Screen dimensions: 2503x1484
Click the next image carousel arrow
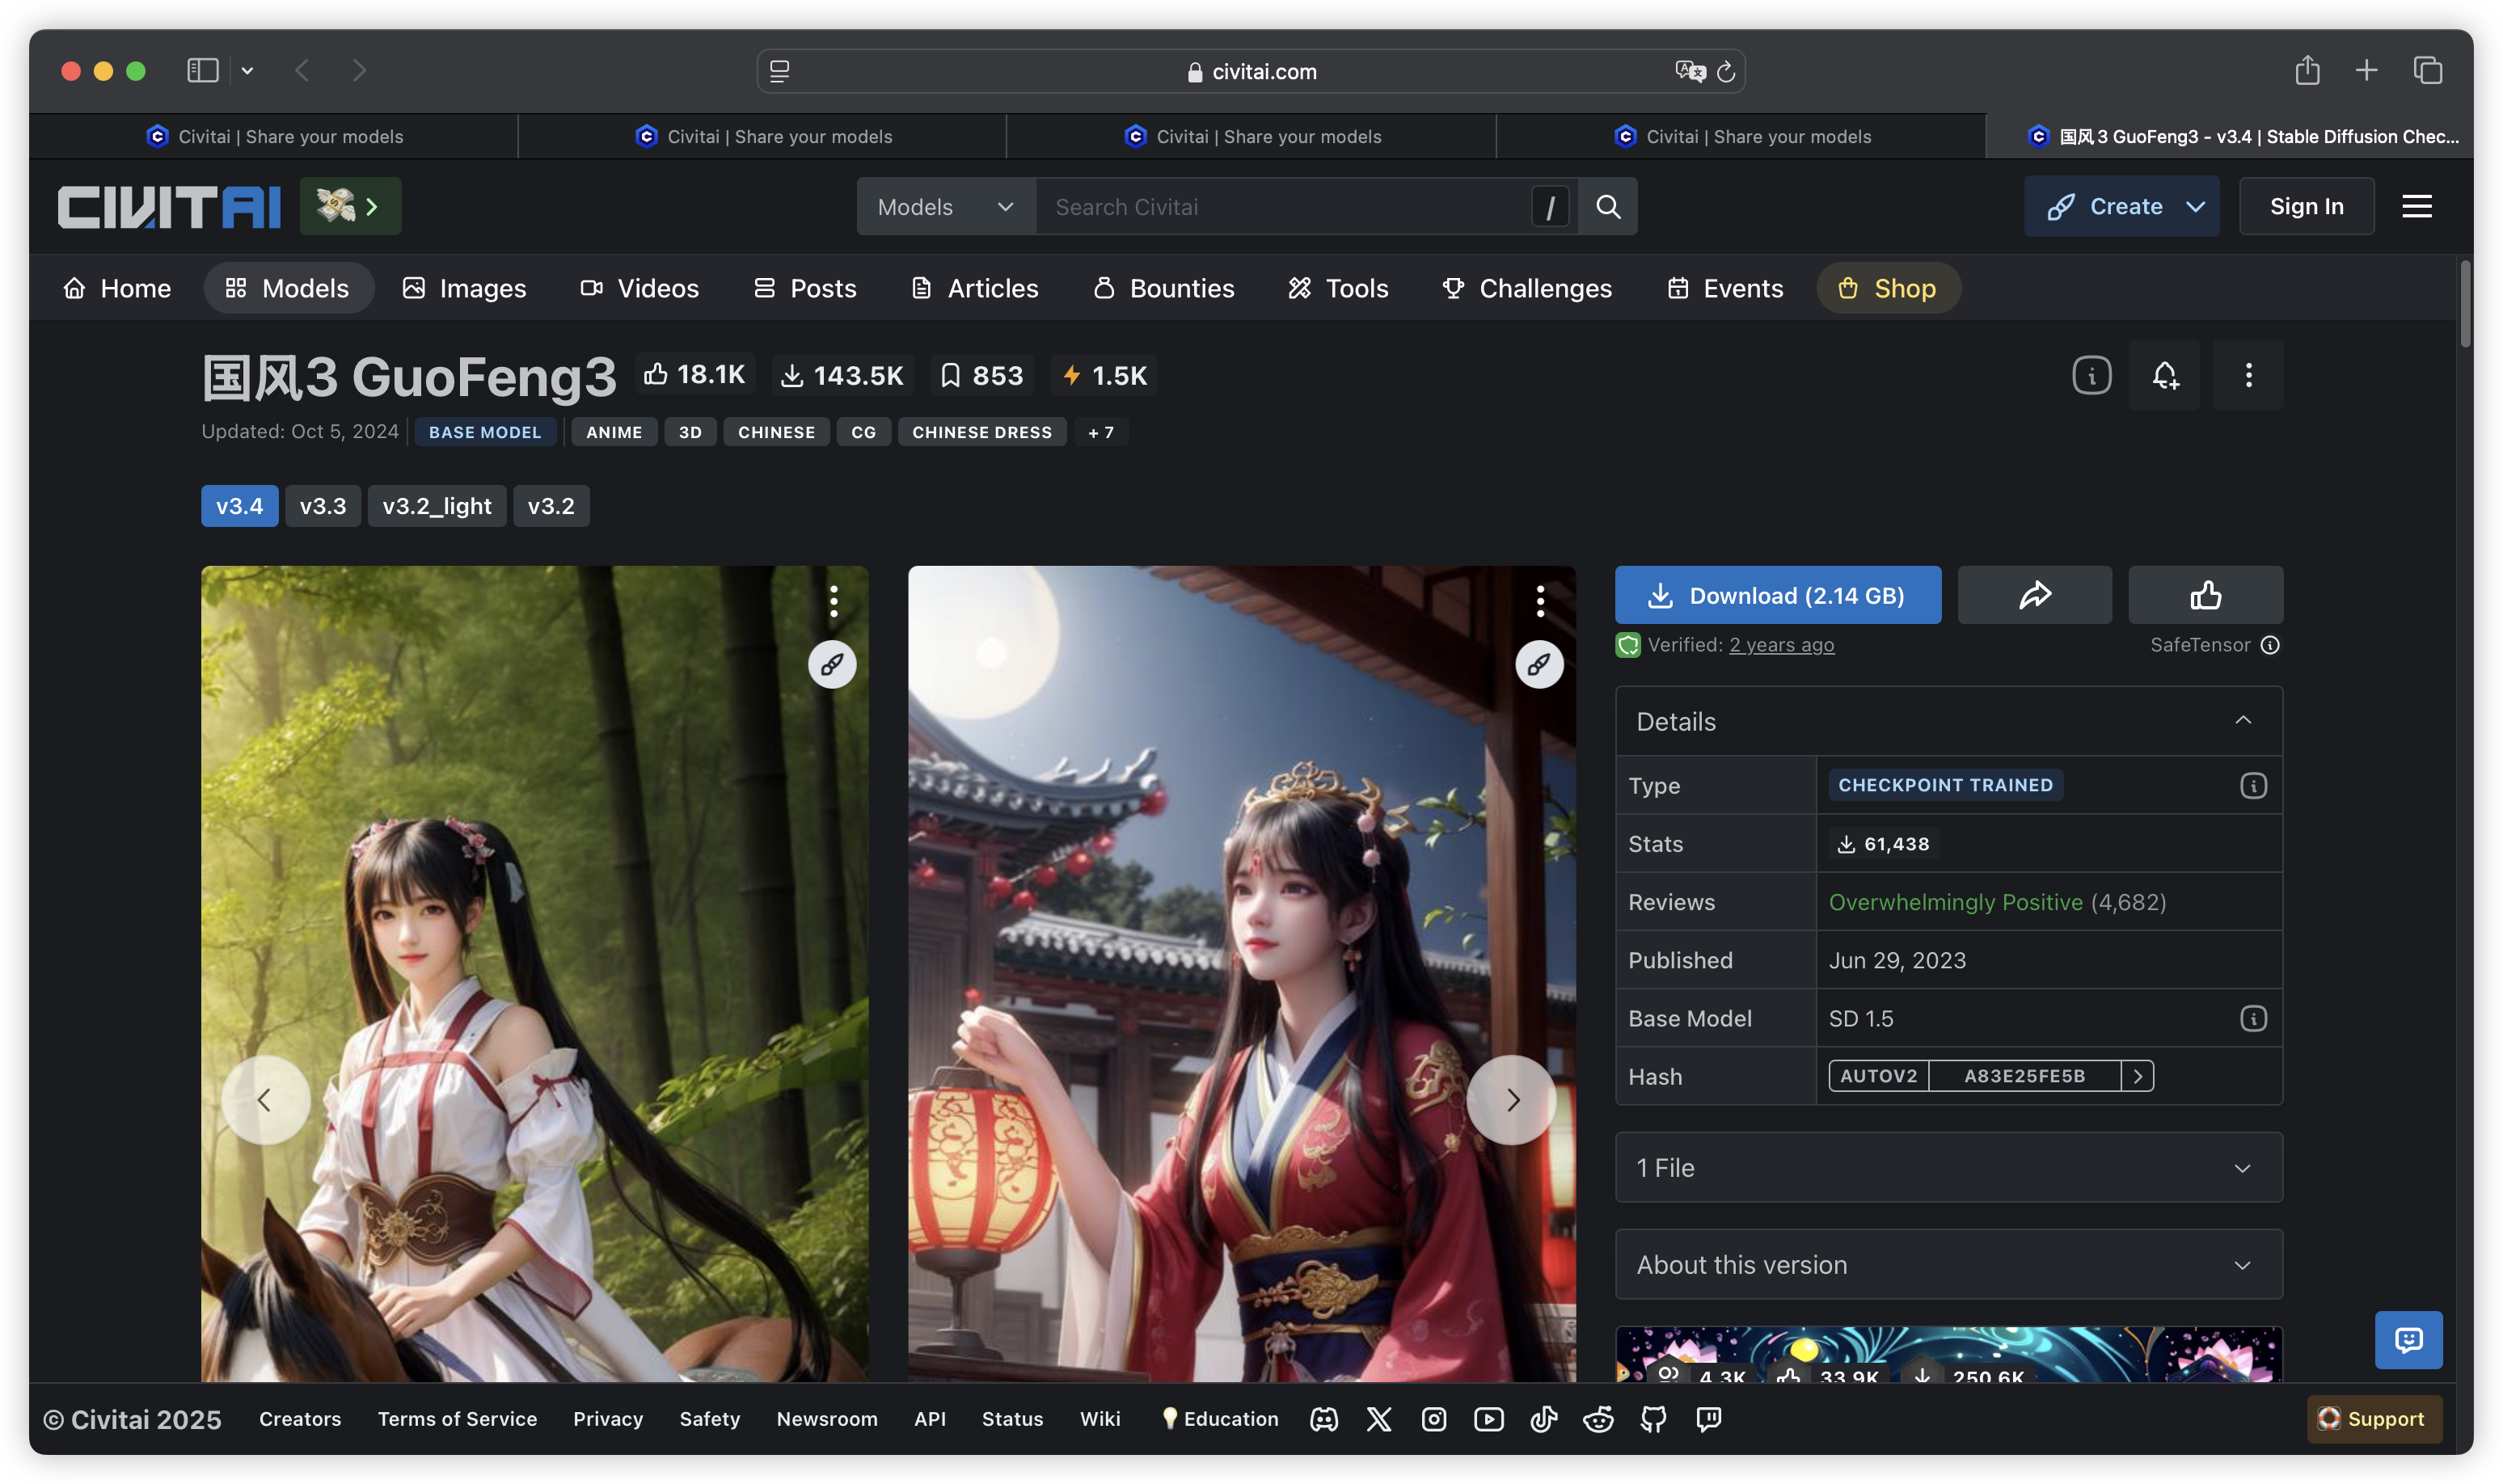pyautogui.click(x=1511, y=1100)
